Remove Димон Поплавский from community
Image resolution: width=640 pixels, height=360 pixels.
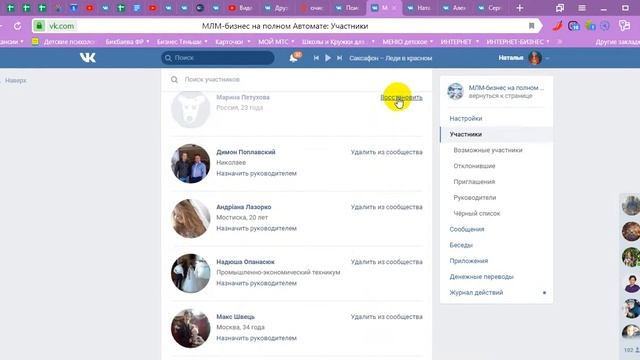(x=387, y=152)
